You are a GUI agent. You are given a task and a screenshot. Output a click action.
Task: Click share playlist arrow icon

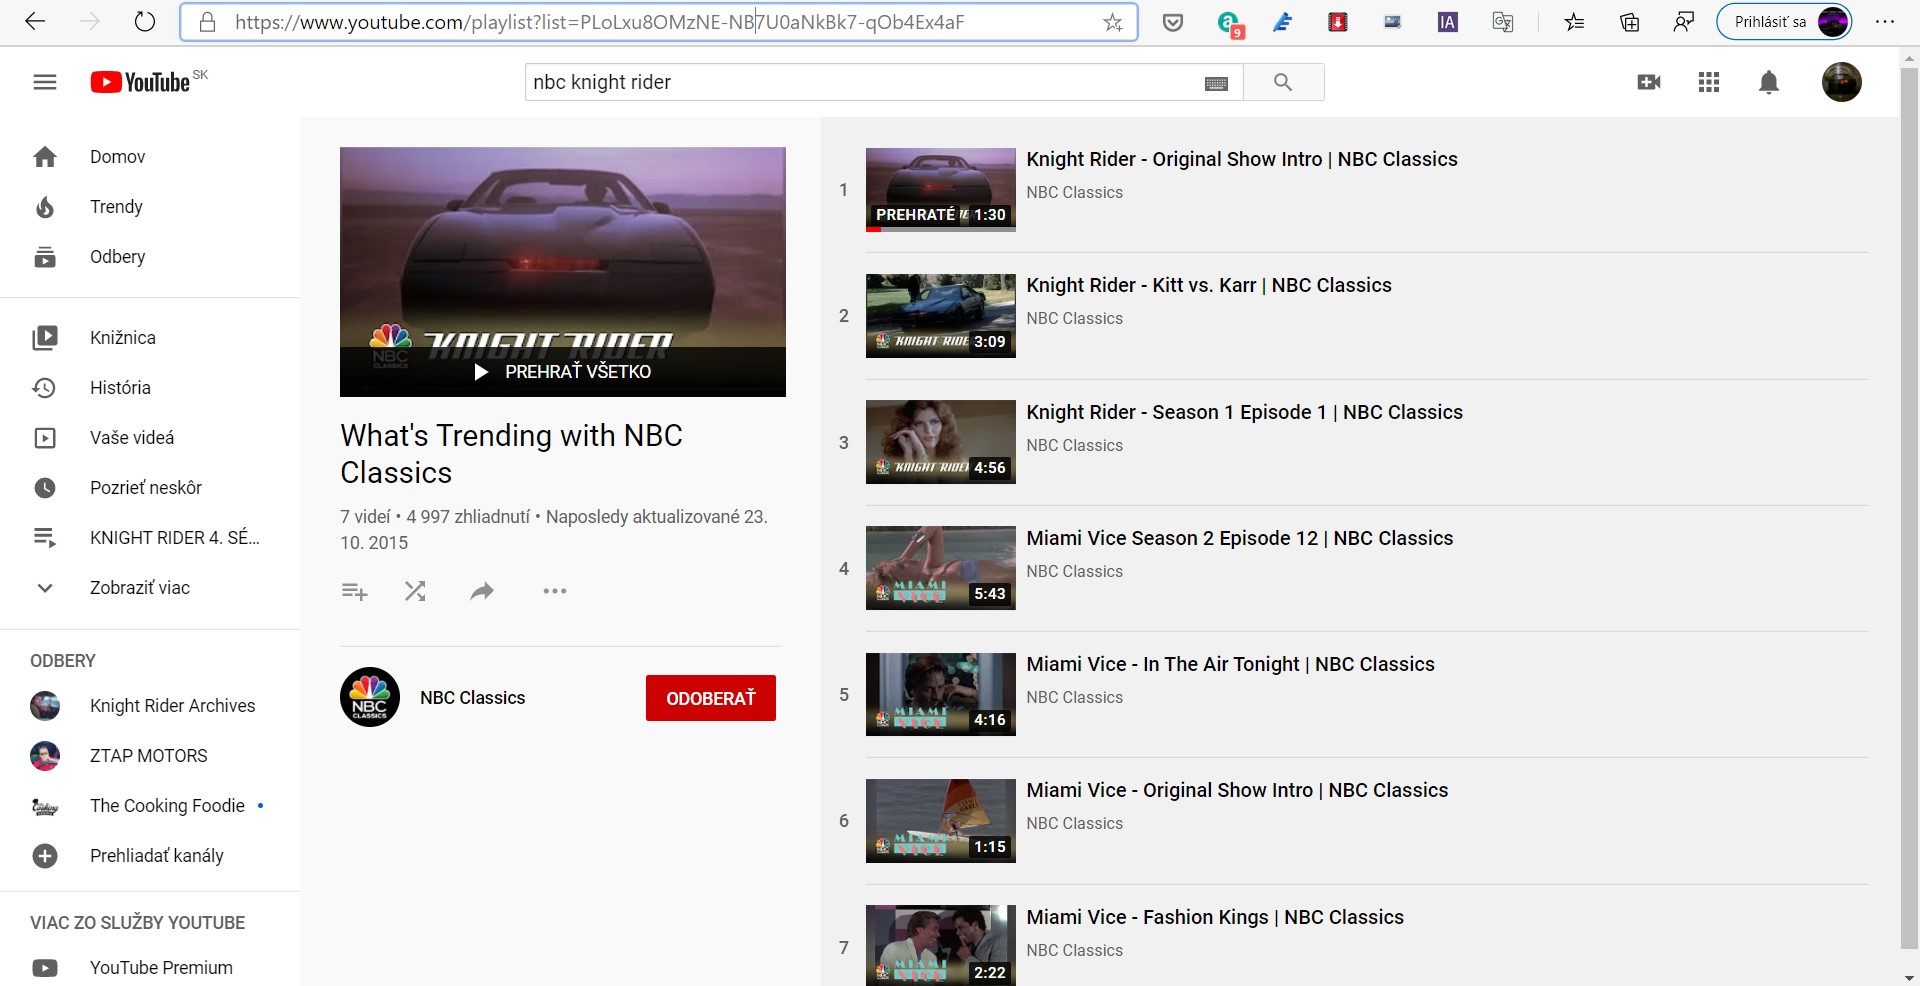click(x=482, y=591)
